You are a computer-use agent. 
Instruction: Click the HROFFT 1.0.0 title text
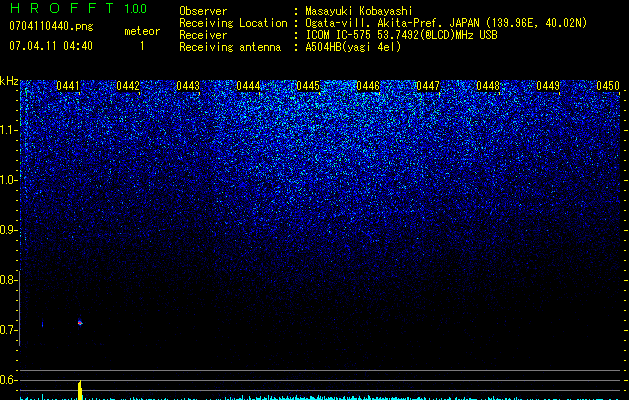pos(78,8)
